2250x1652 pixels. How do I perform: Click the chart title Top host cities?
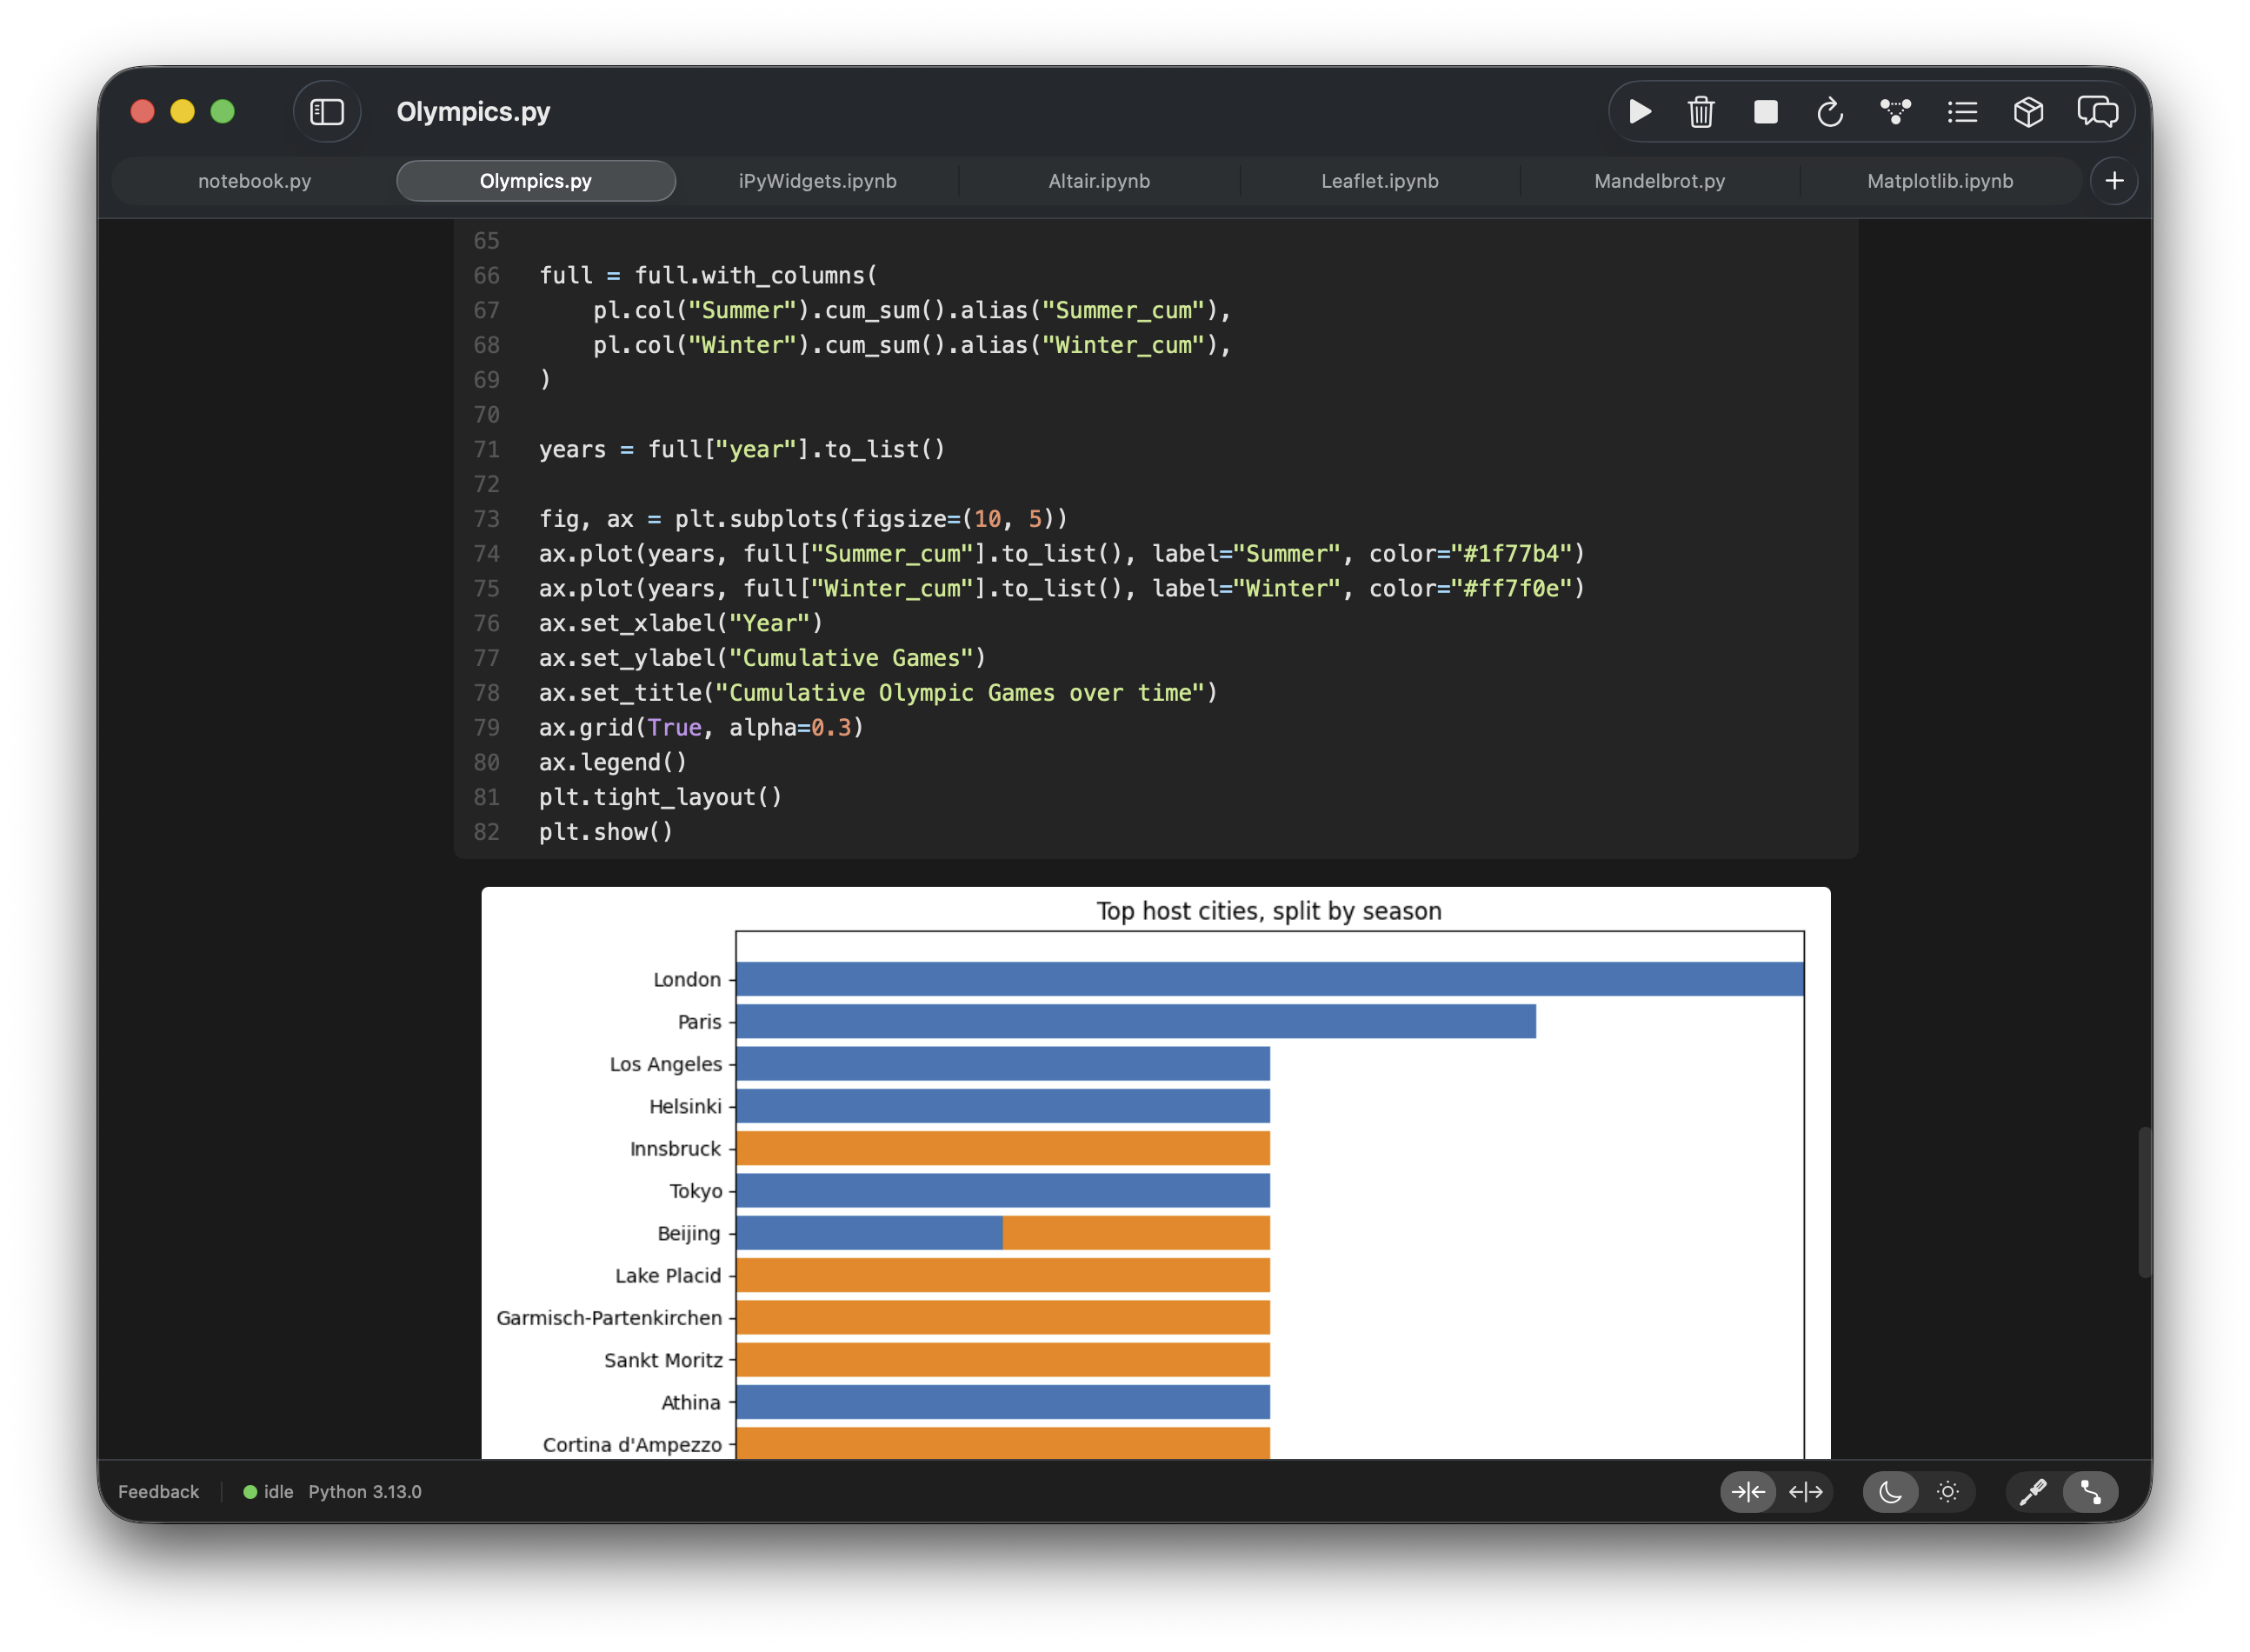[x=1269, y=911]
